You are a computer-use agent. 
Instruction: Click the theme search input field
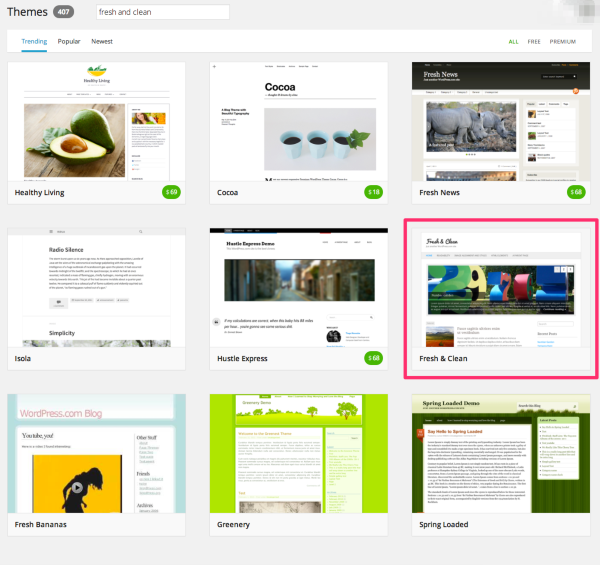(162, 12)
